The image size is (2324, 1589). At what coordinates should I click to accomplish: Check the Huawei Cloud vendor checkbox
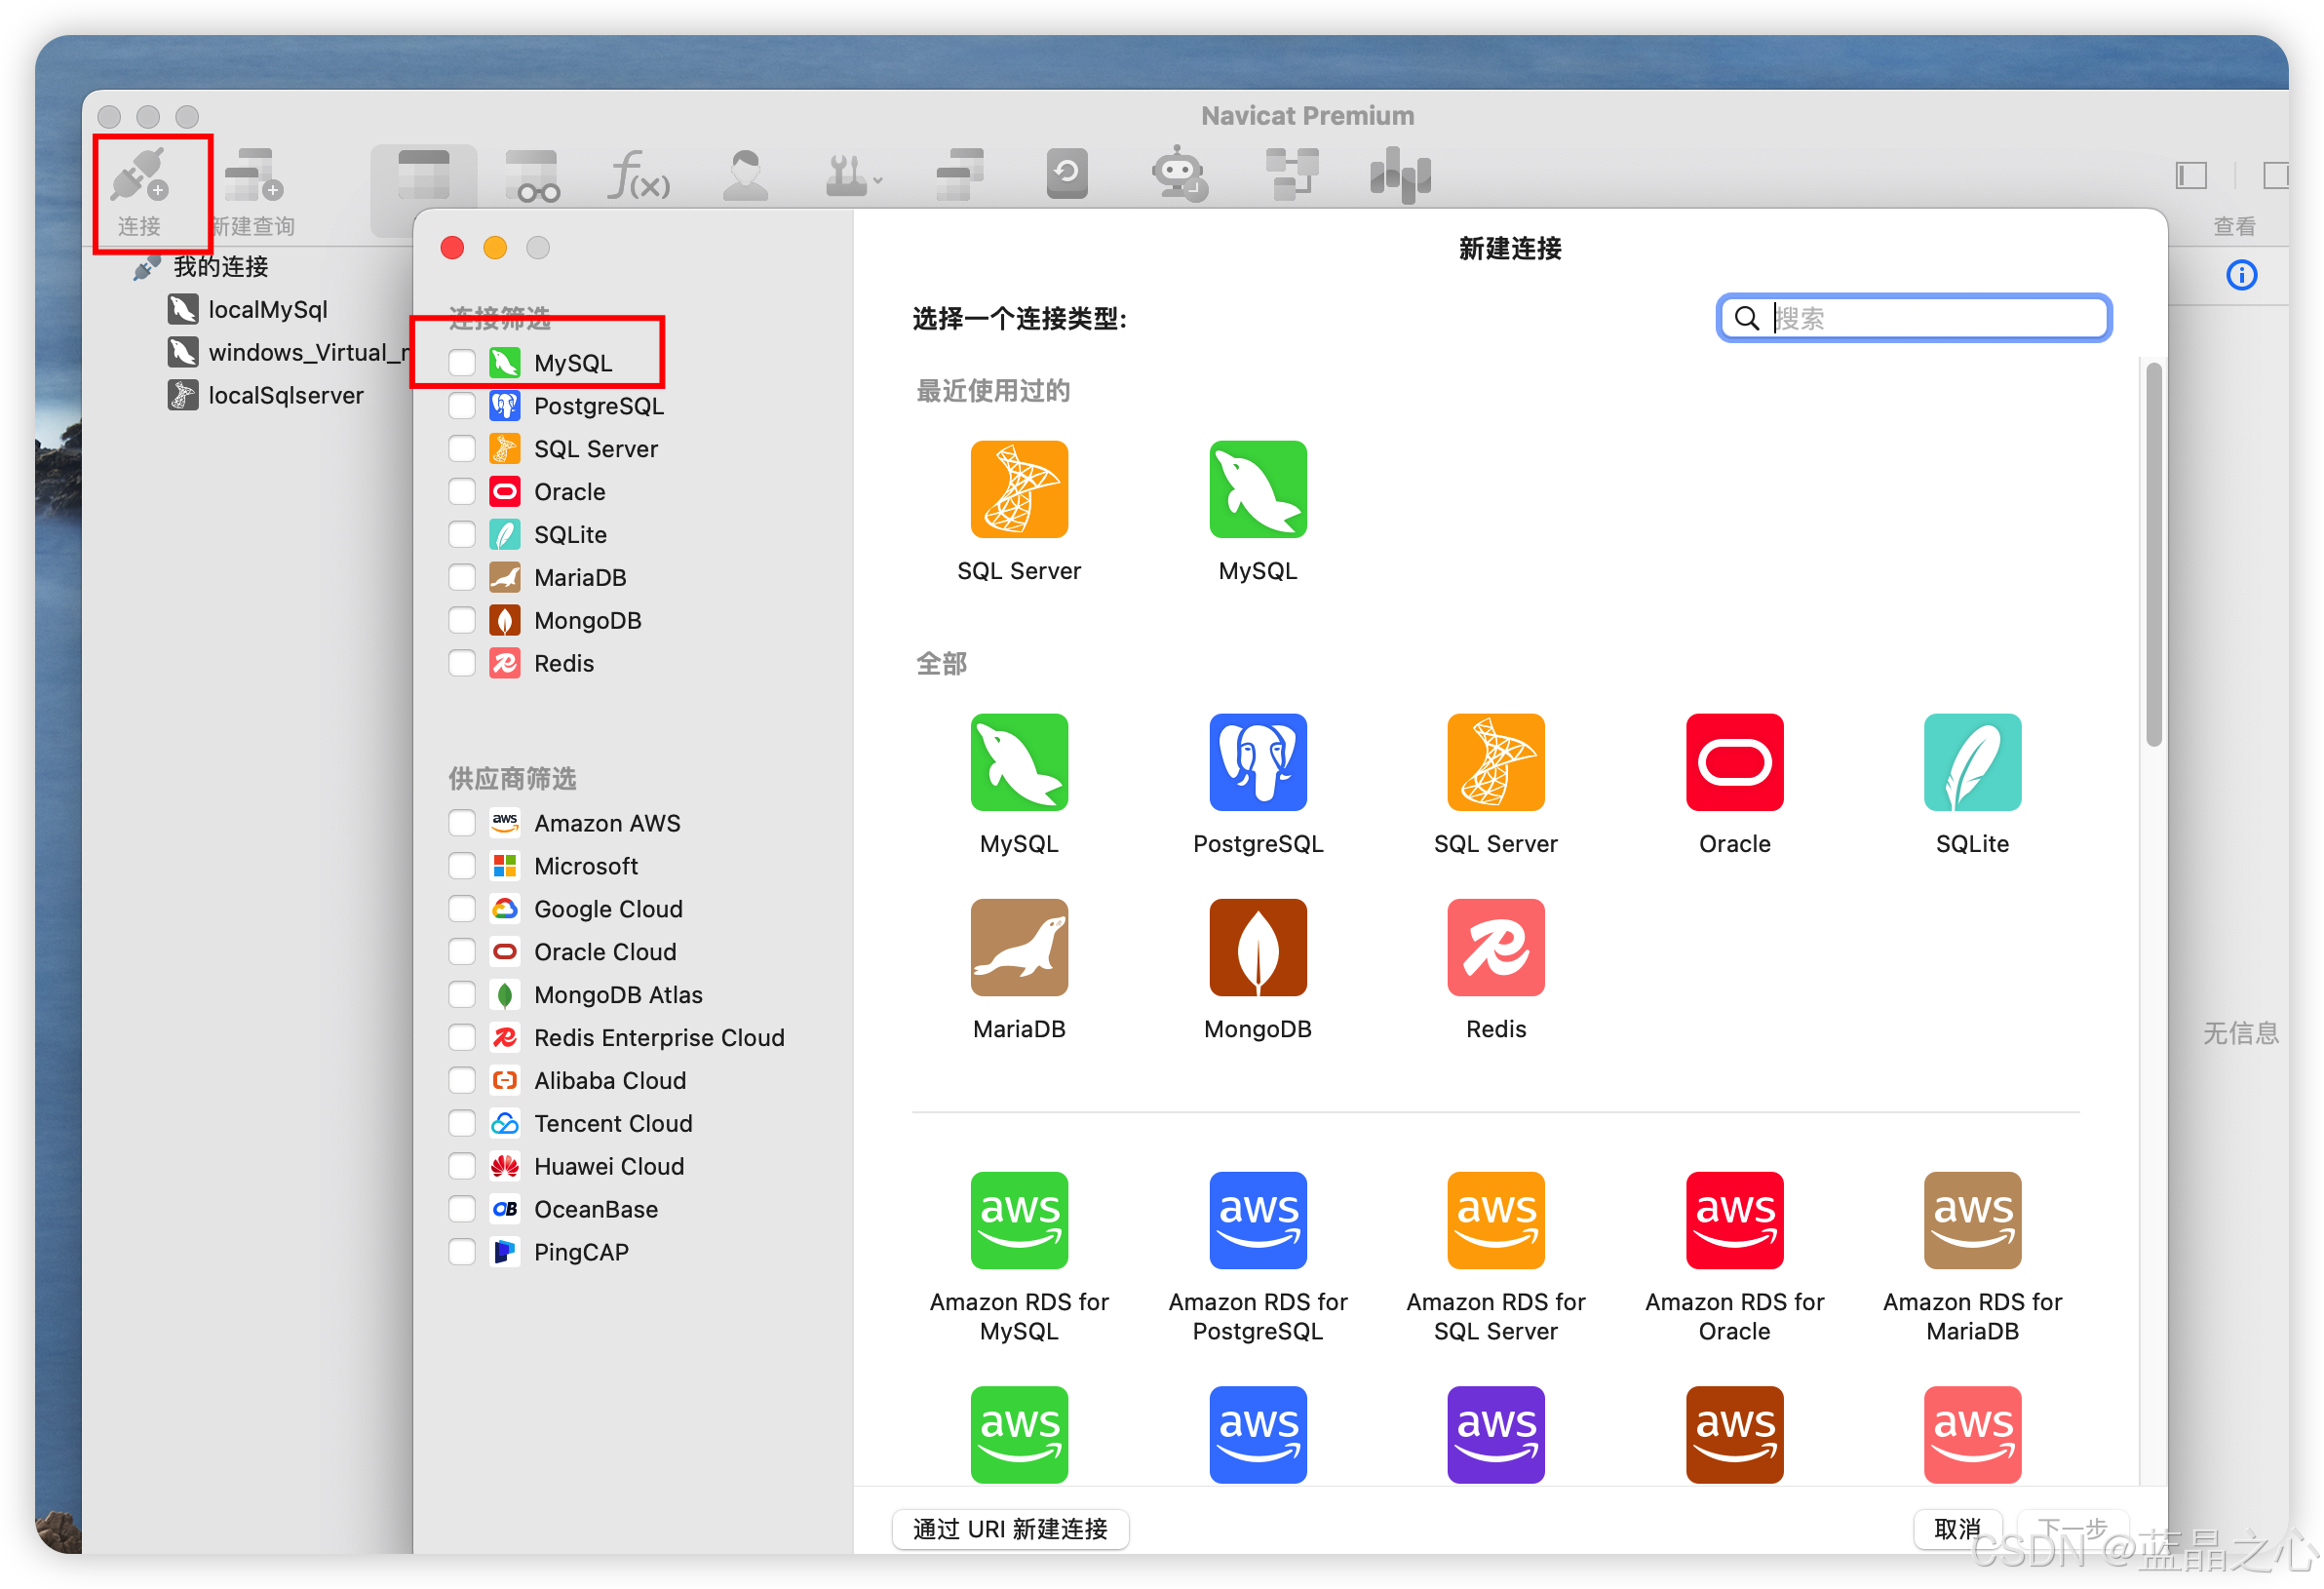(462, 1168)
